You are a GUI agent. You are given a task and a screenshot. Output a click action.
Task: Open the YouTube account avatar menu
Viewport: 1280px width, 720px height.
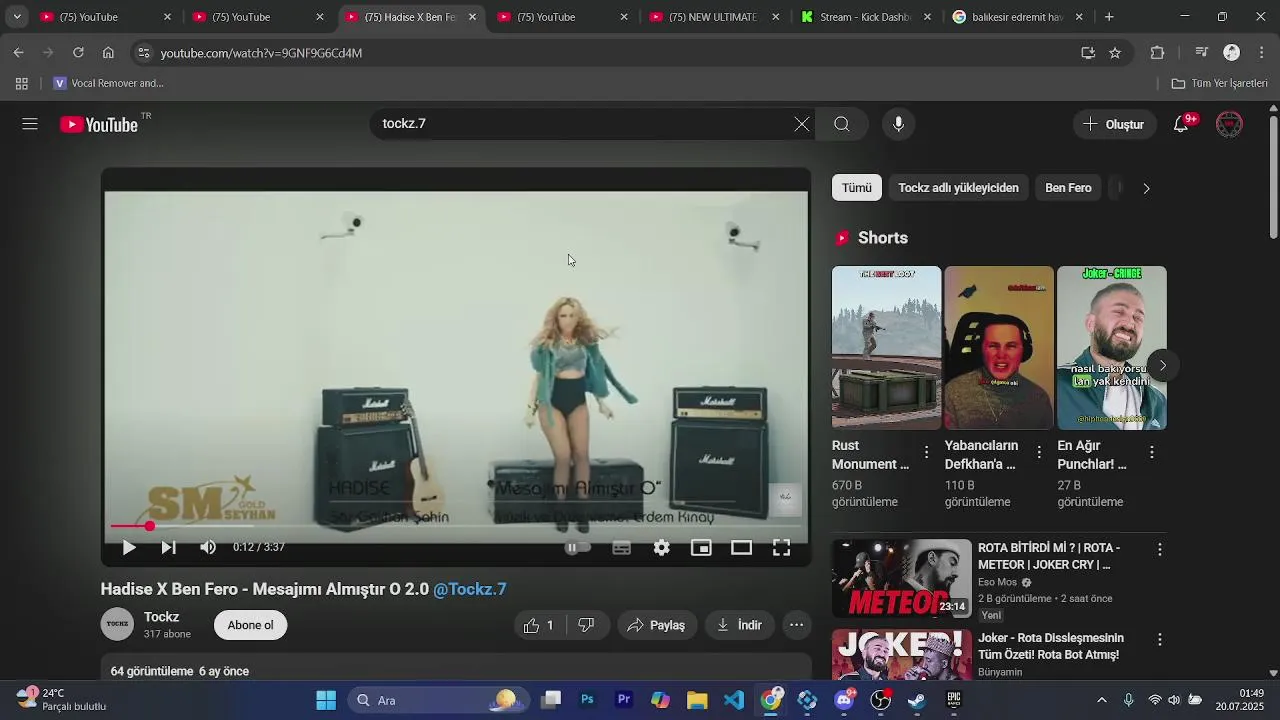click(1229, 124)
